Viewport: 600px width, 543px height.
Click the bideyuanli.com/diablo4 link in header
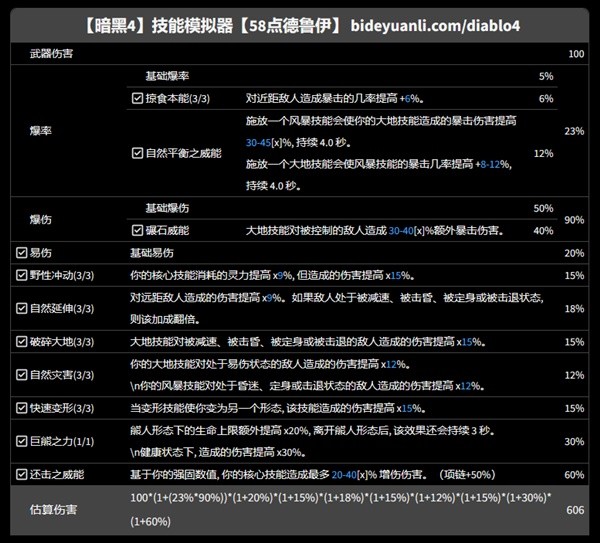(435, 26)
